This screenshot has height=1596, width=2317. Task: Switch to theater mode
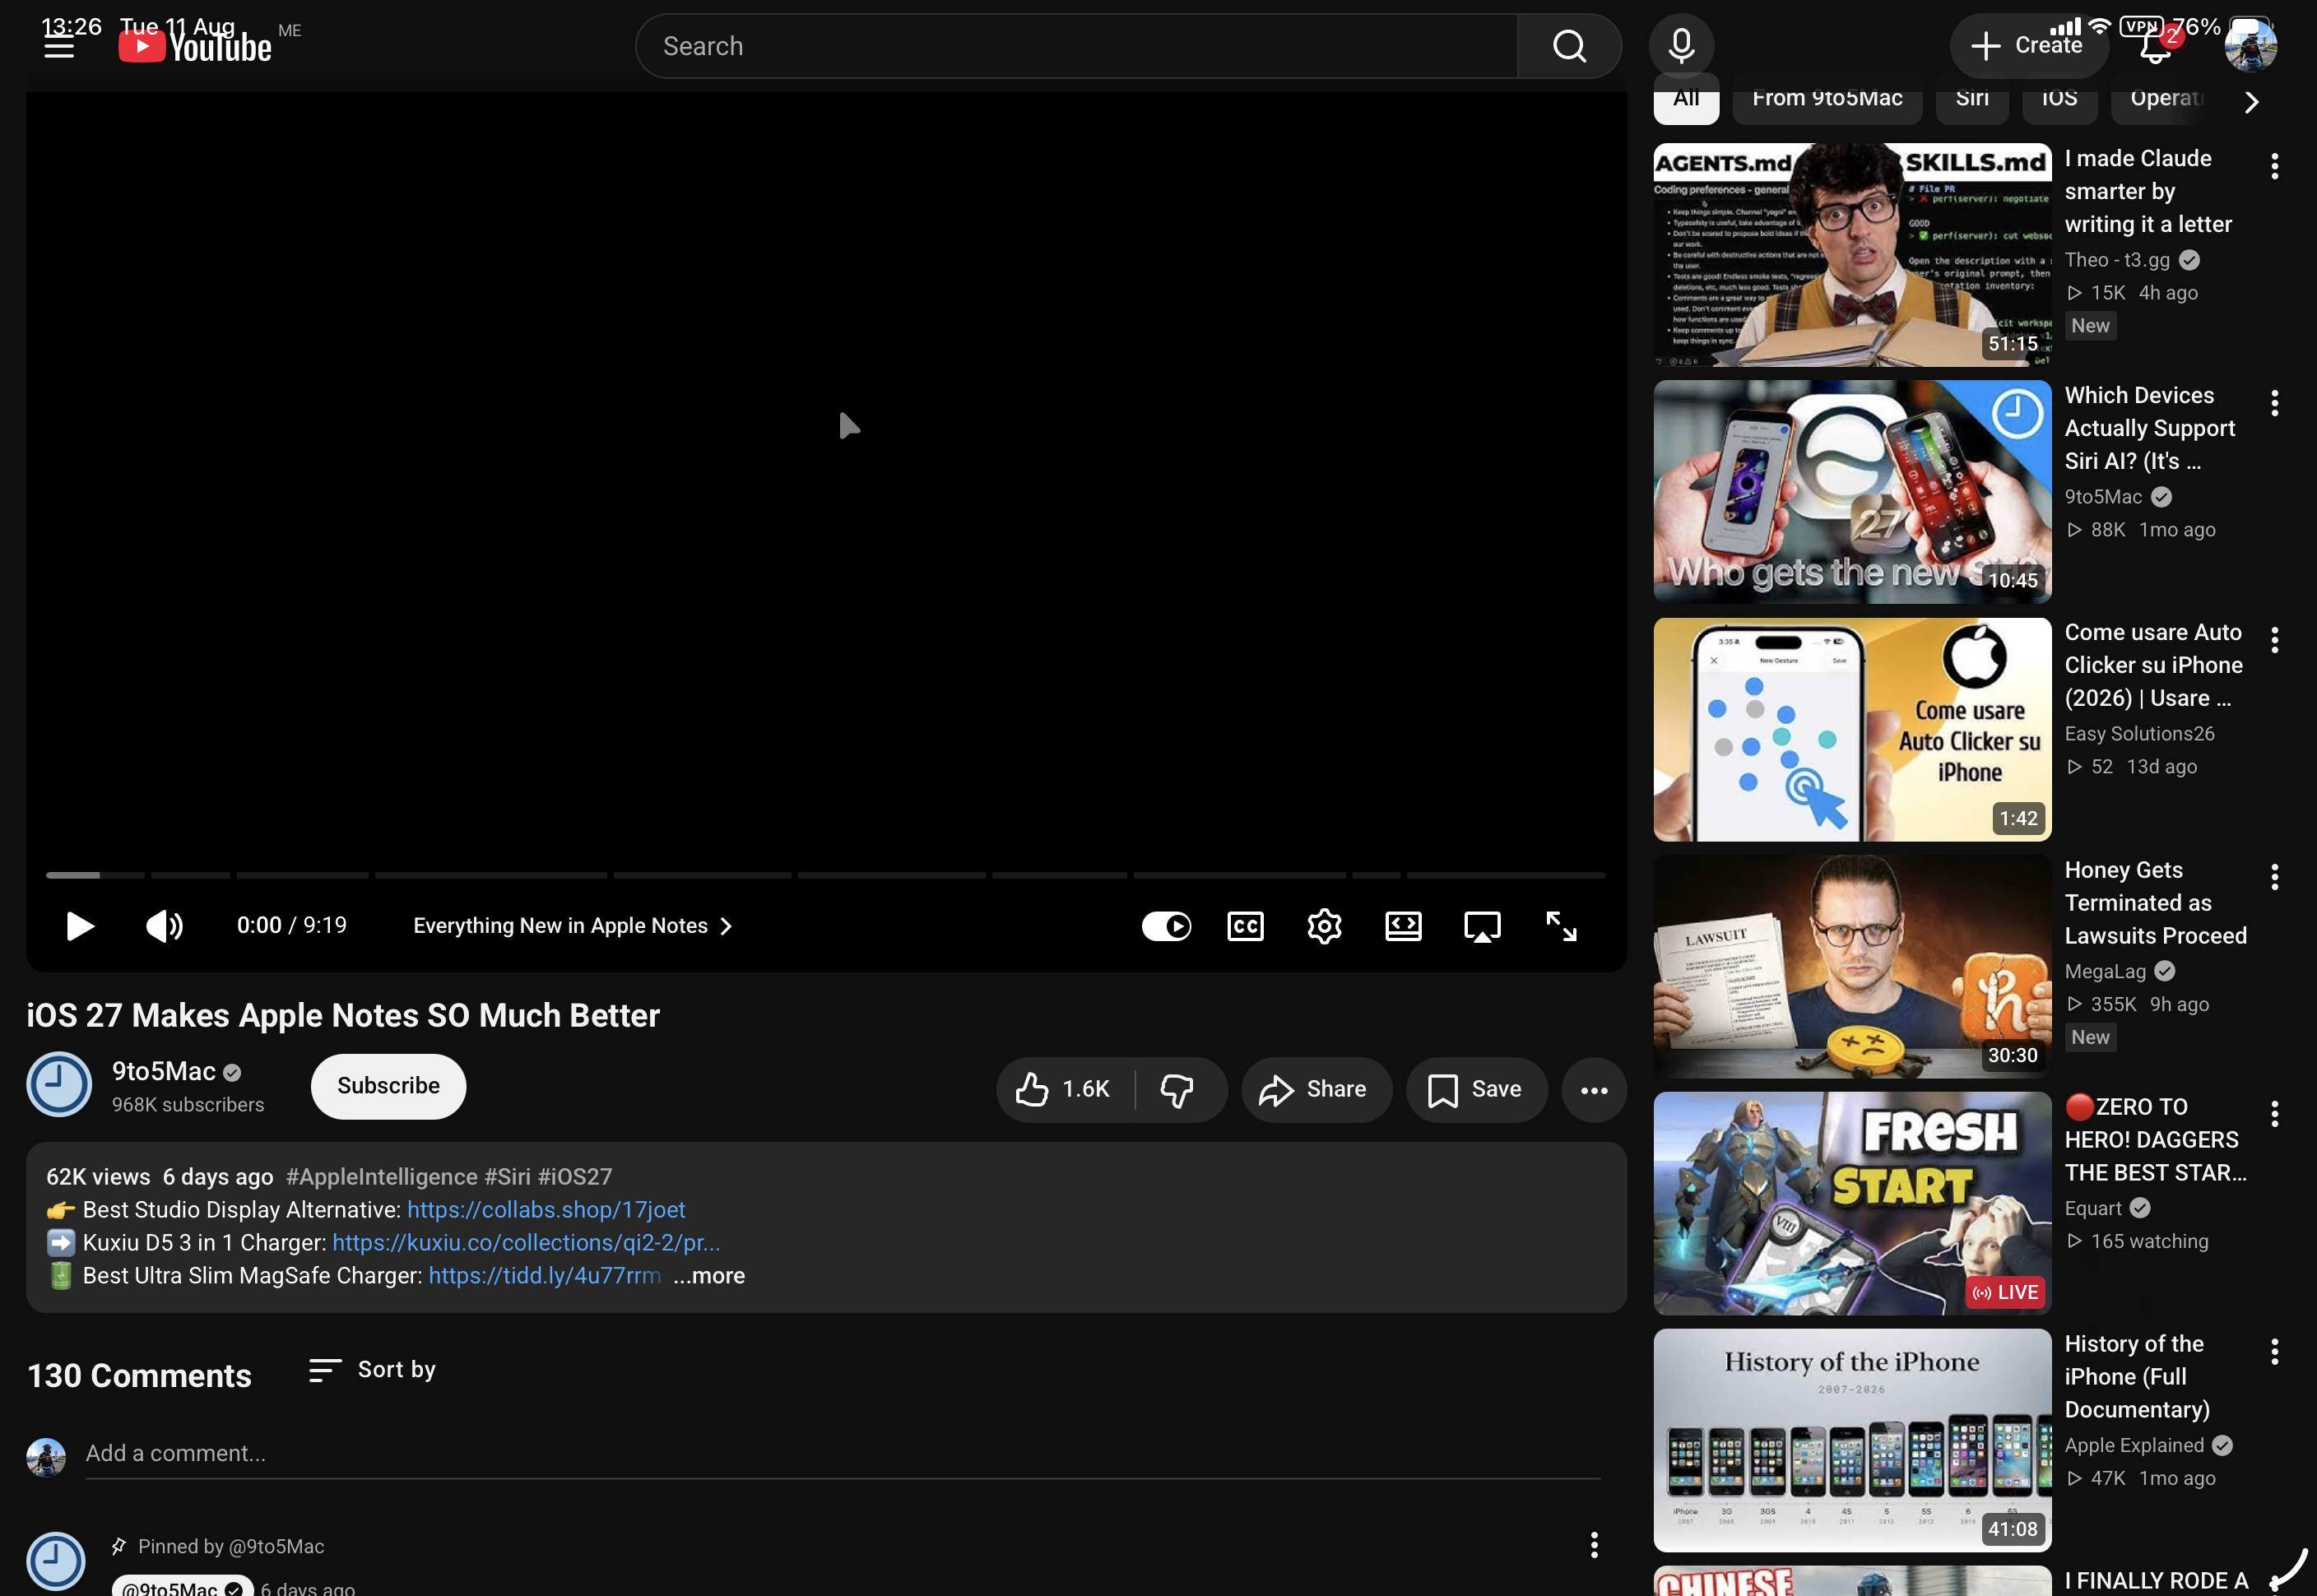[1403, 926]
